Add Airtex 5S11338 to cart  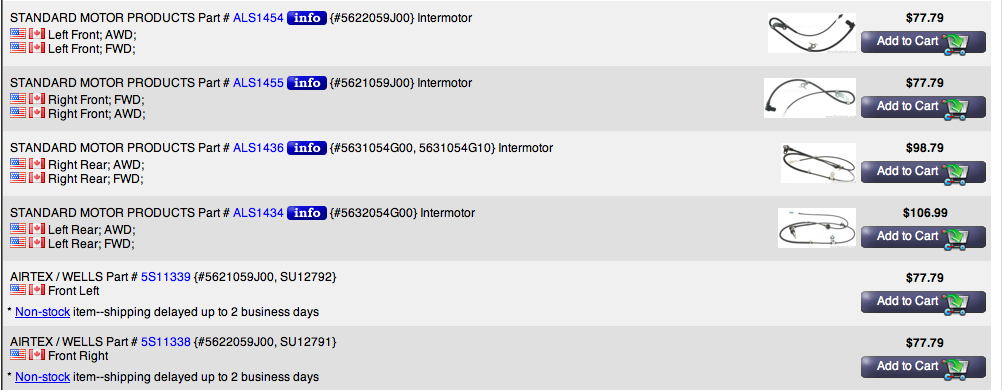click(923, 367)
